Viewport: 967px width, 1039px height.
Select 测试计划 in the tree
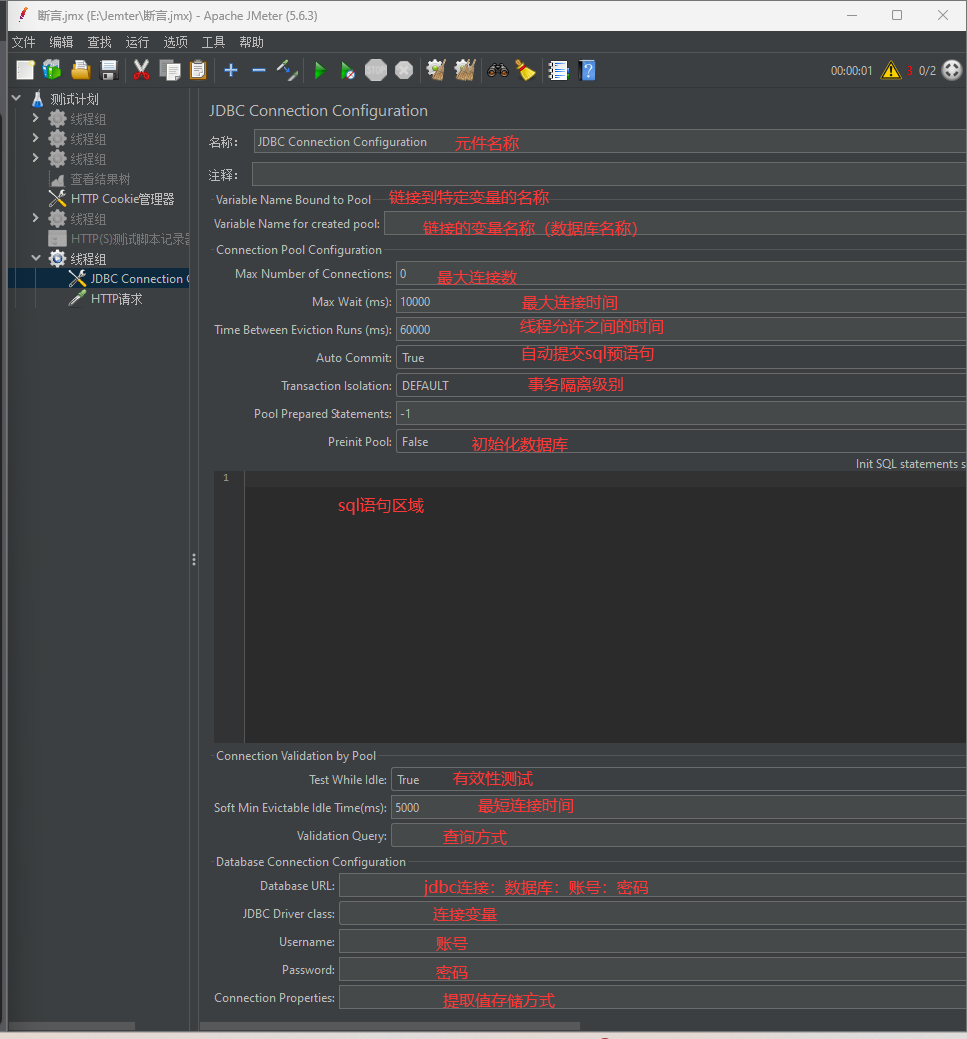(x=74, y=99)
